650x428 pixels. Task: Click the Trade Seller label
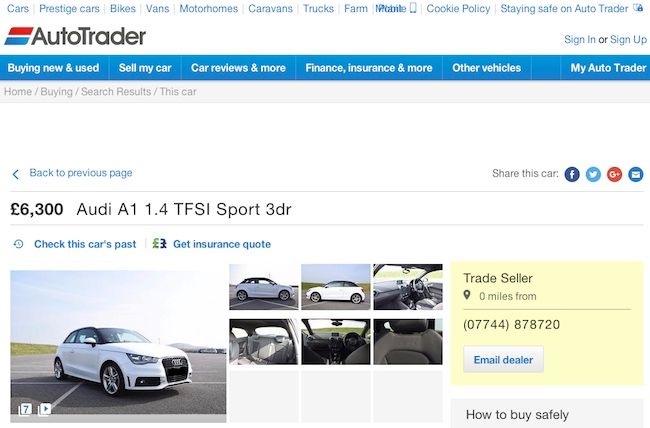[x=498, y=278]
